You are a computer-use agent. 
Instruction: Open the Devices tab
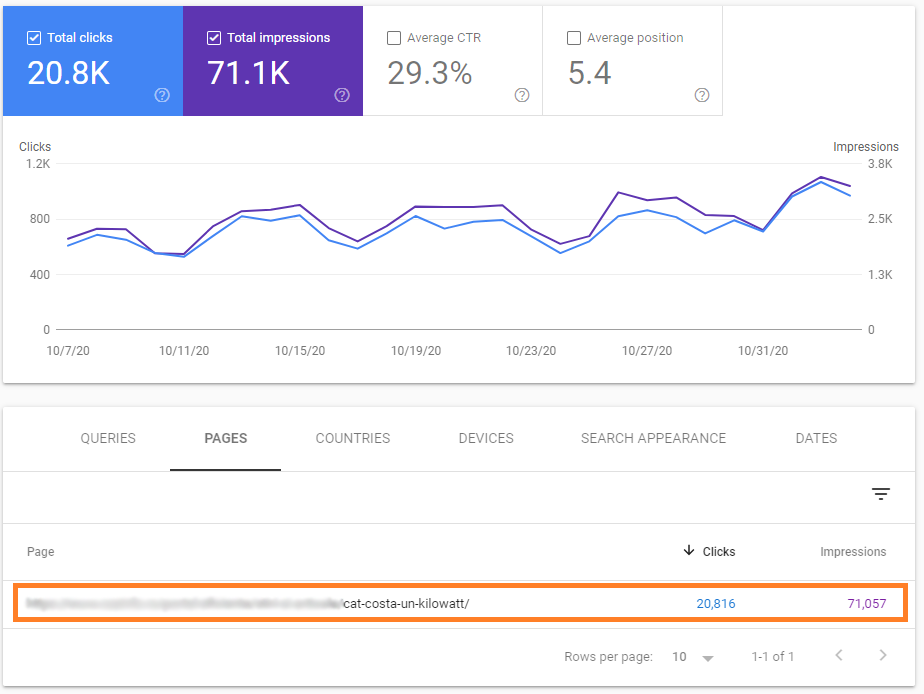pos(486,438)
